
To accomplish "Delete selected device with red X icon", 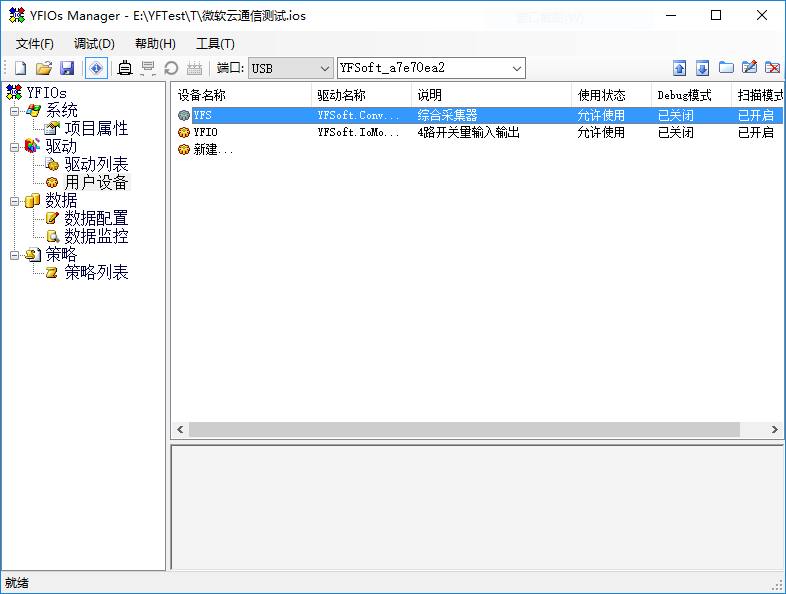I will (772, 67).
